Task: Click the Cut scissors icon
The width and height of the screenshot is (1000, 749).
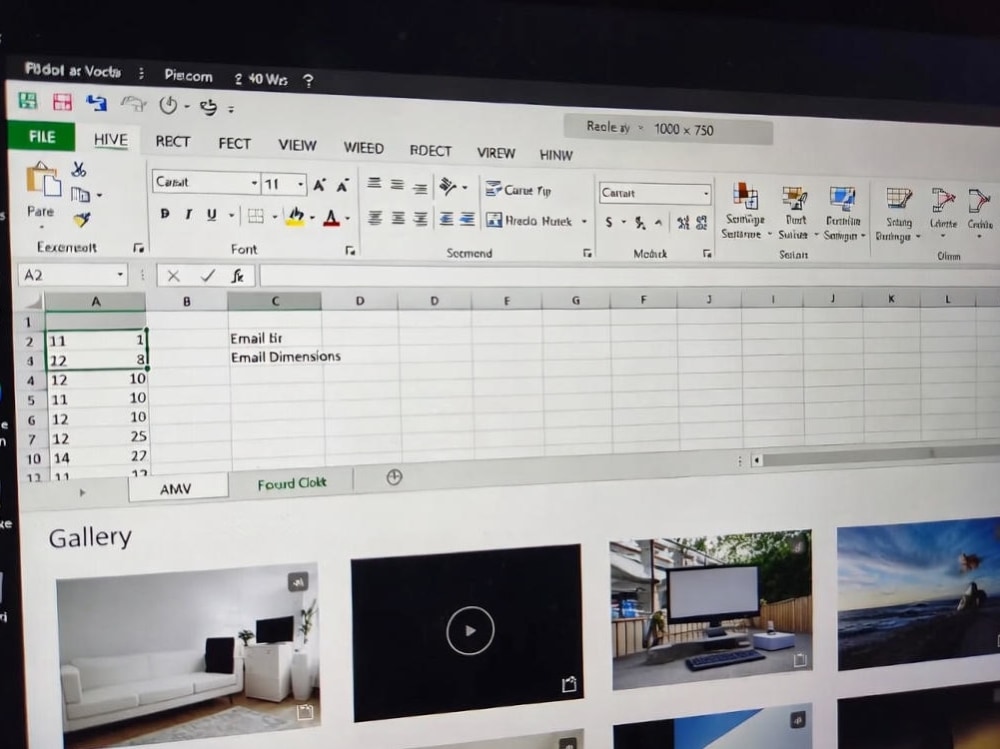Action: click(x=78, y=169)
